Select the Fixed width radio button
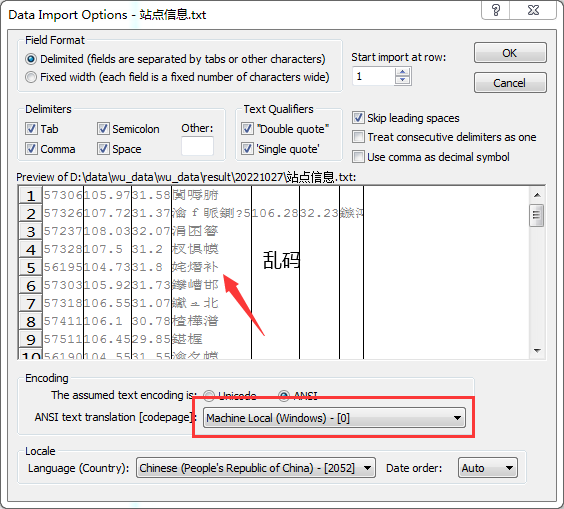 pos(31,77)
